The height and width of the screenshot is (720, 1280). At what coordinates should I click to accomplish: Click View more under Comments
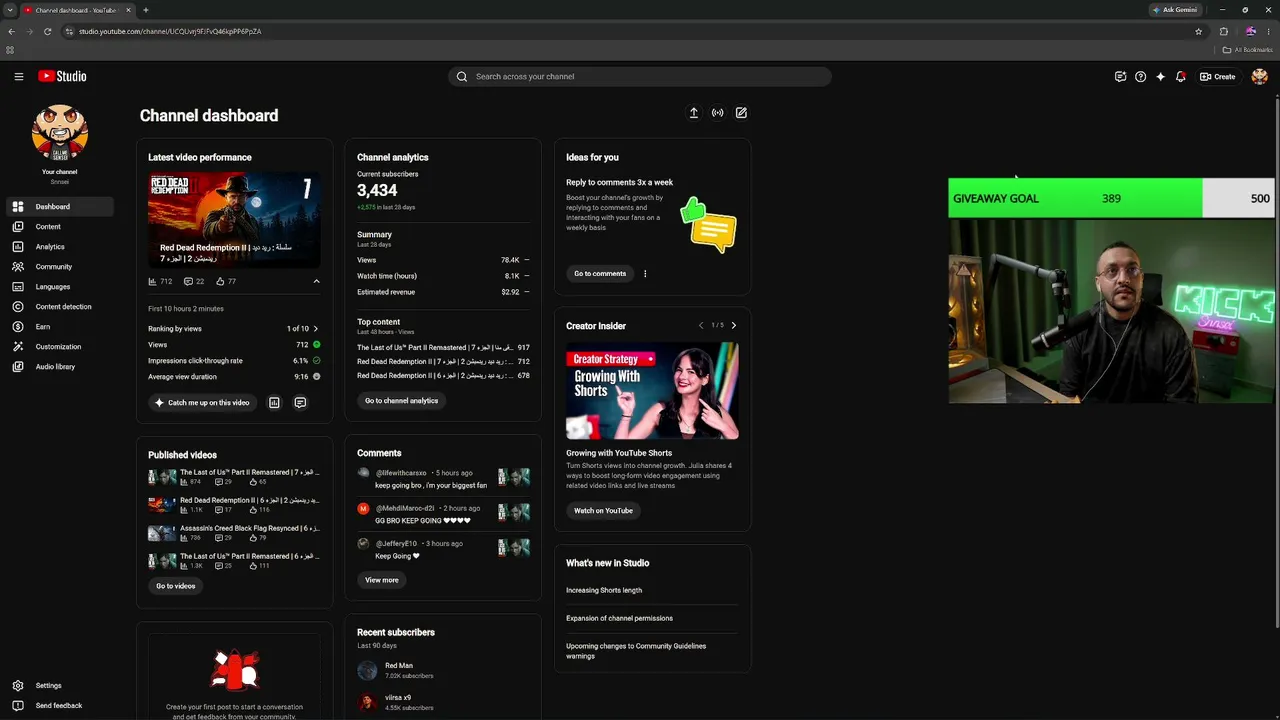click(382, 580)
